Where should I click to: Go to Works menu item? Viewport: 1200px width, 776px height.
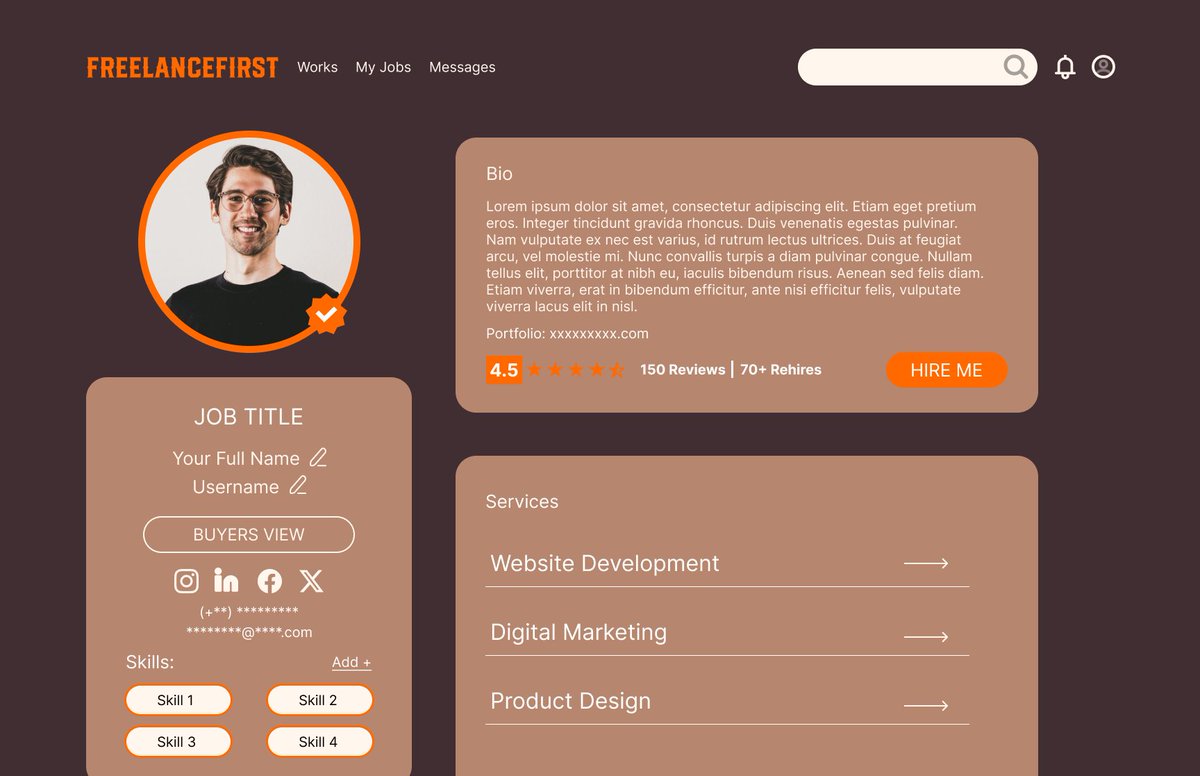(317, 67)
